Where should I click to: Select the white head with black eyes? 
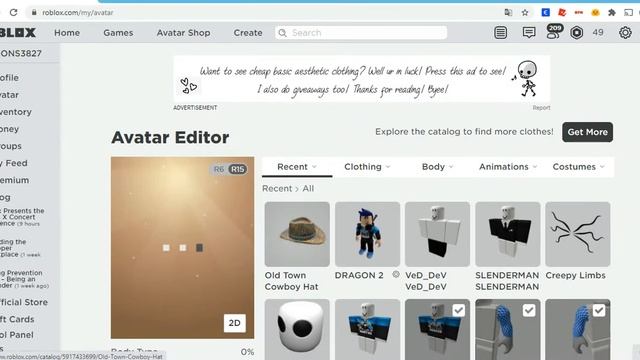297,329
